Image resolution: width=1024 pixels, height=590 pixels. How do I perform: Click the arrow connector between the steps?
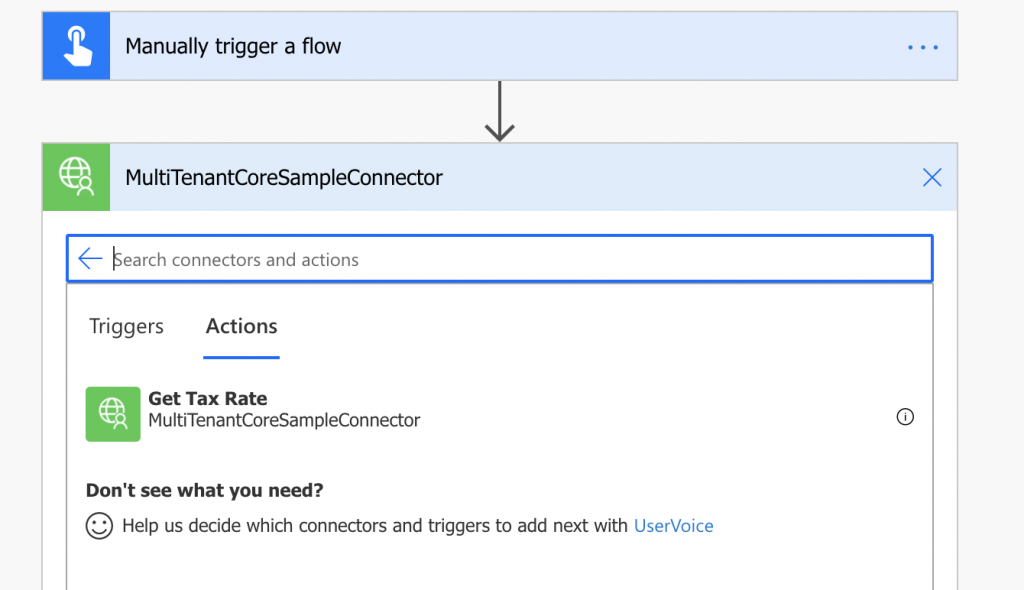pos(499,110)
